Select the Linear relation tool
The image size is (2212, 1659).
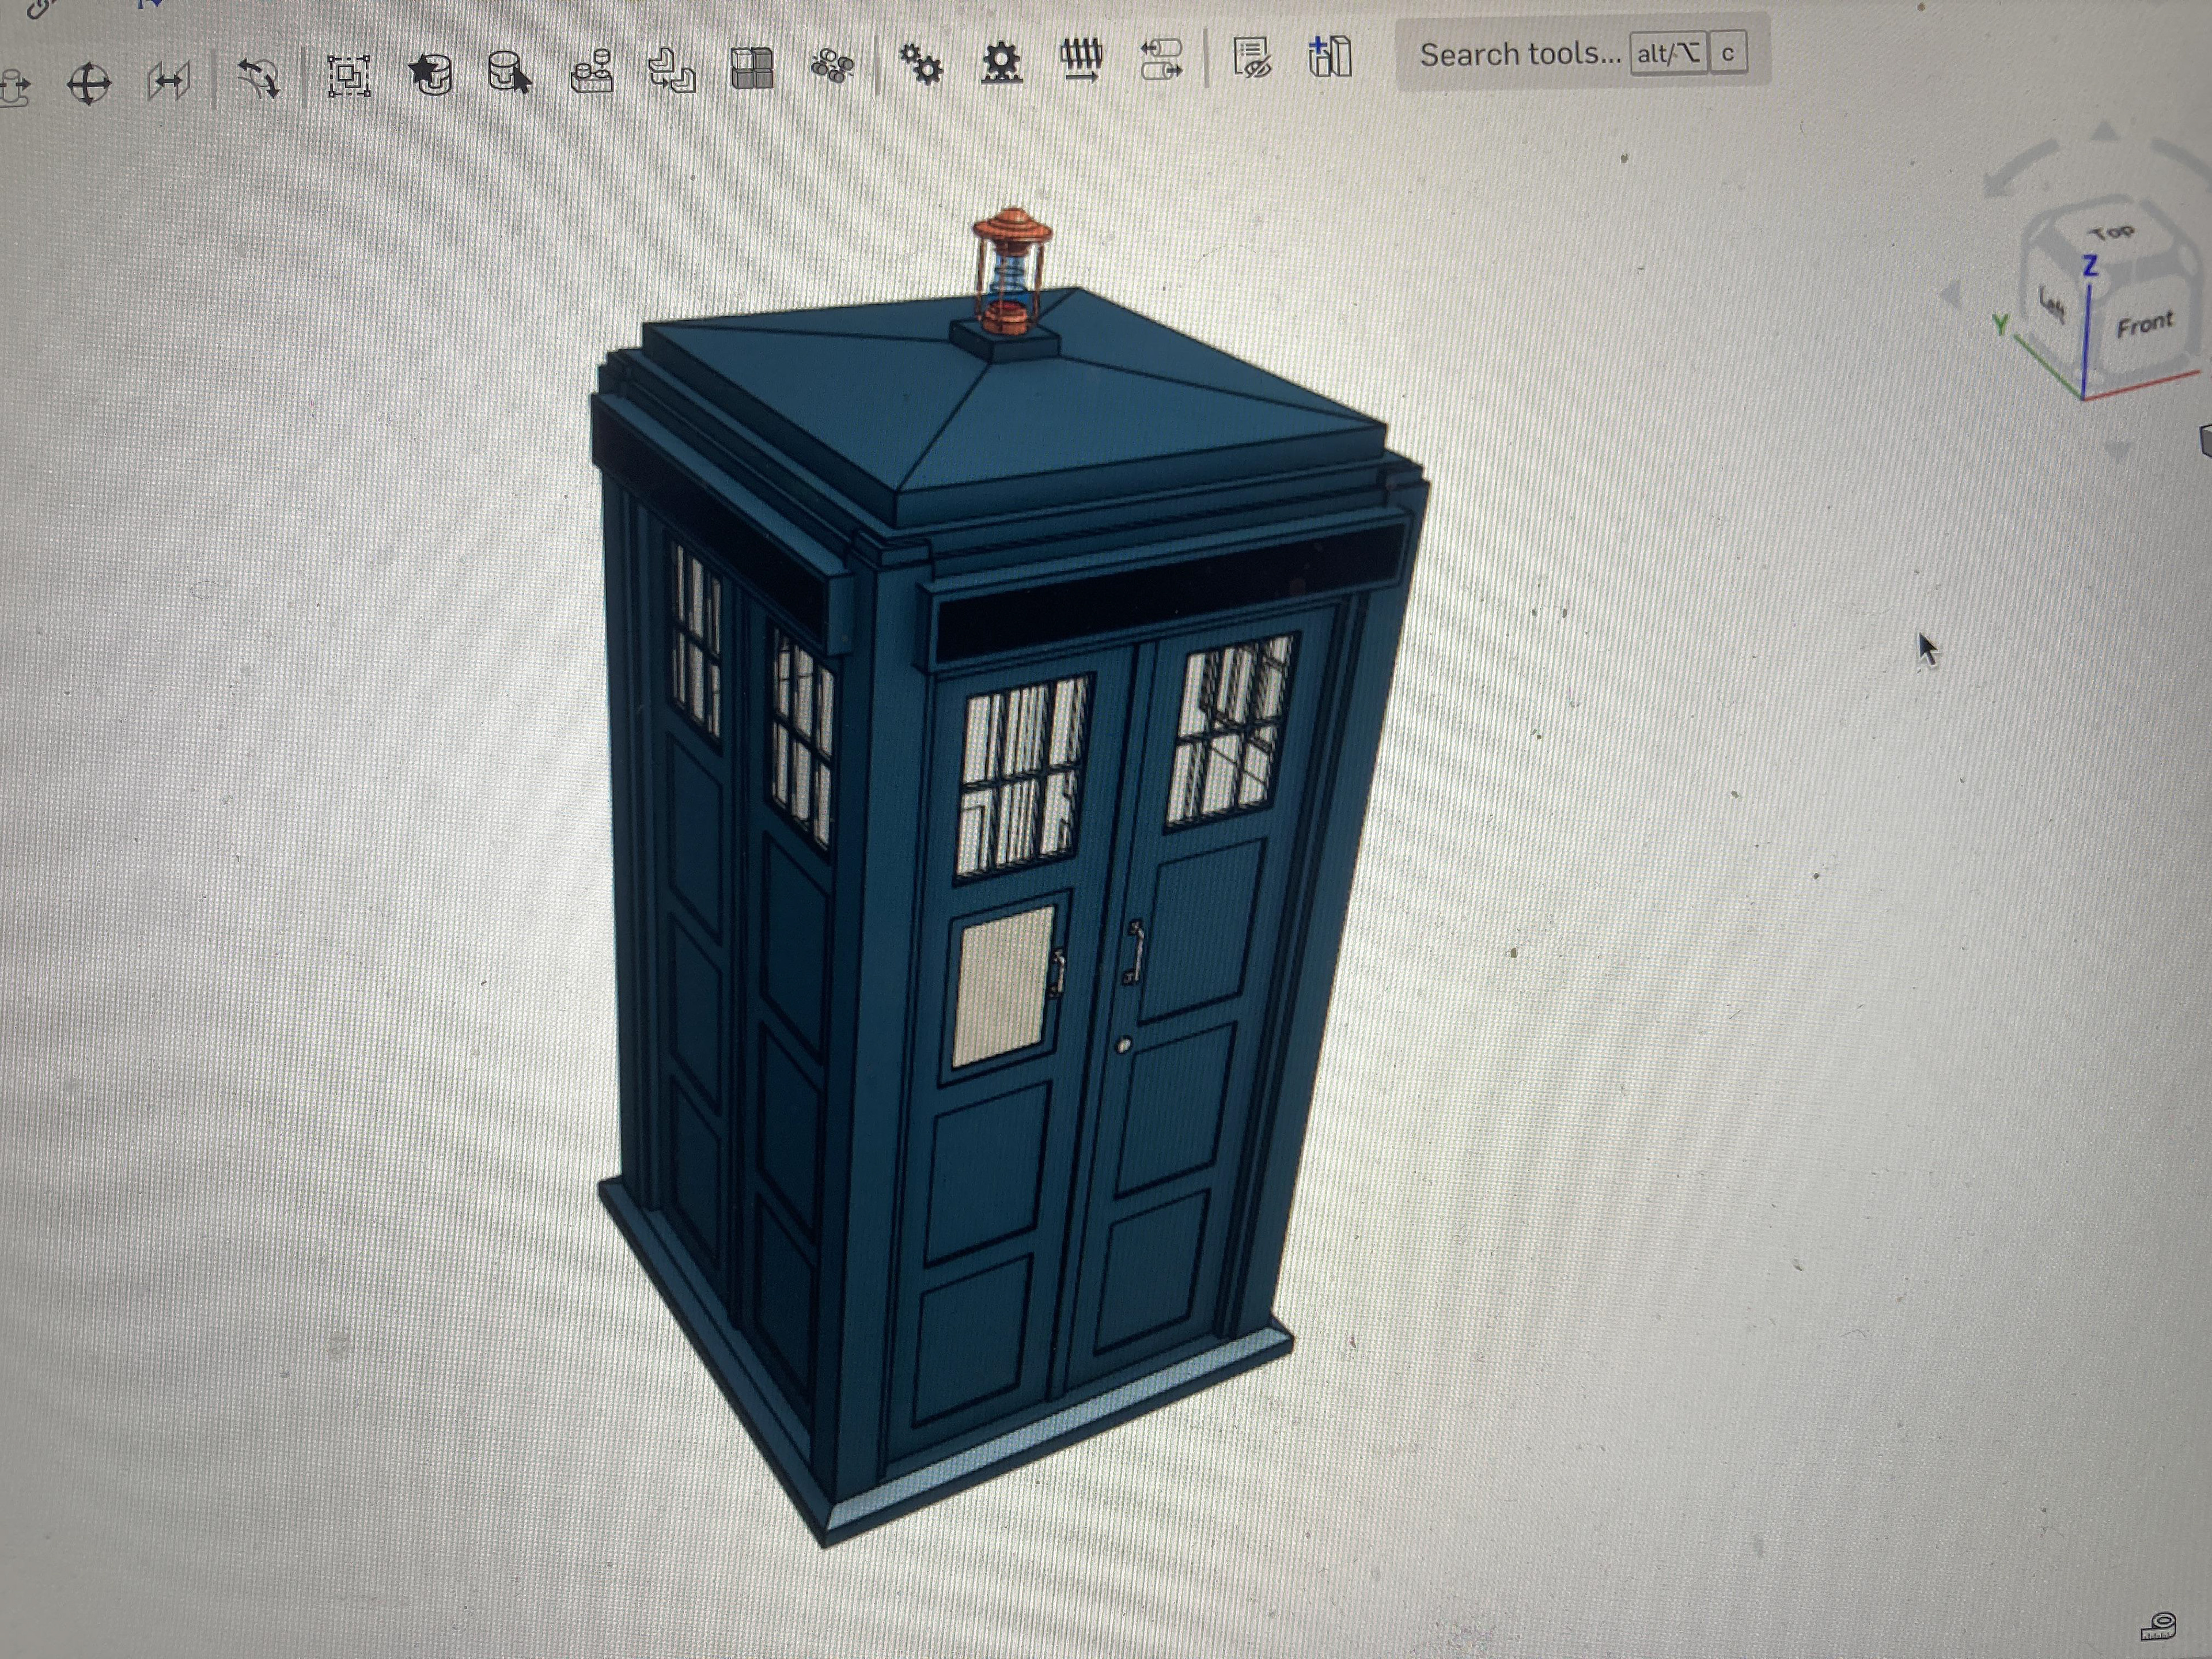coord(1161,58)
